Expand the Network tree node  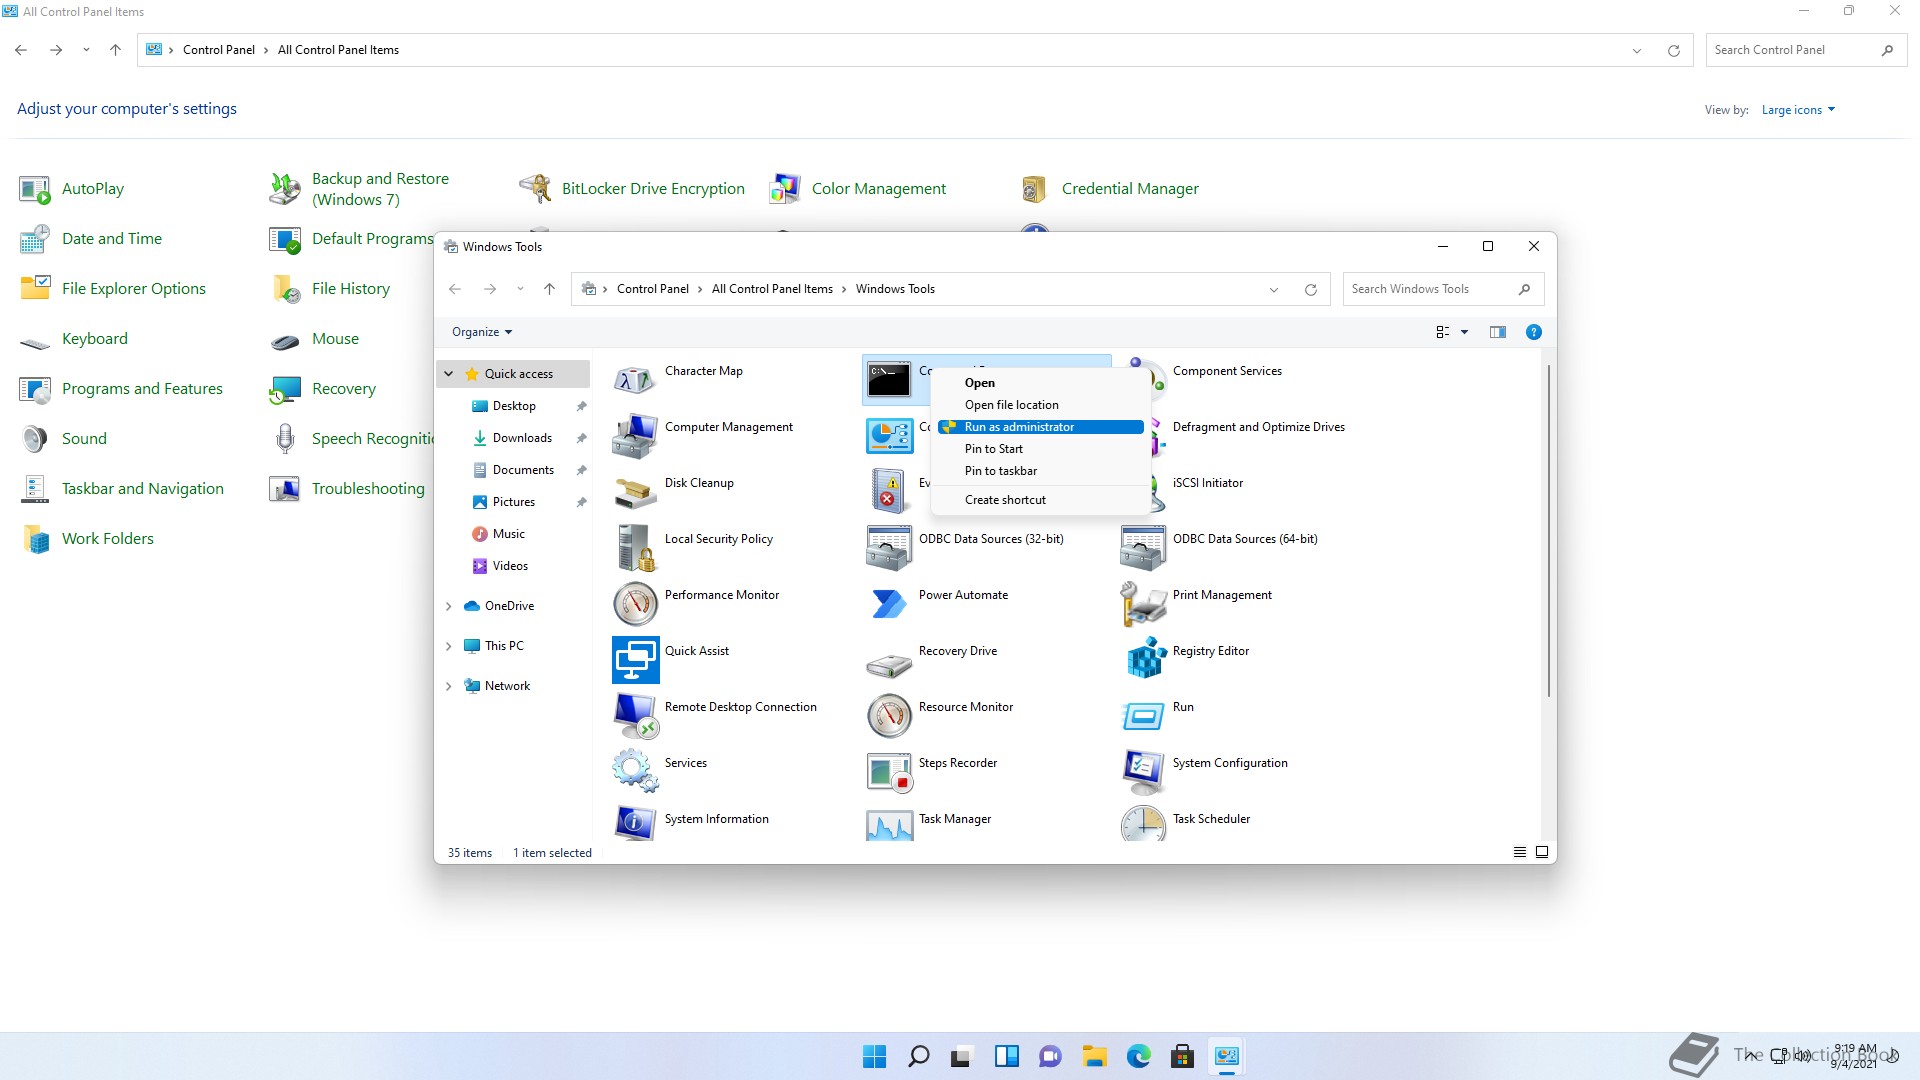(448, 686)
